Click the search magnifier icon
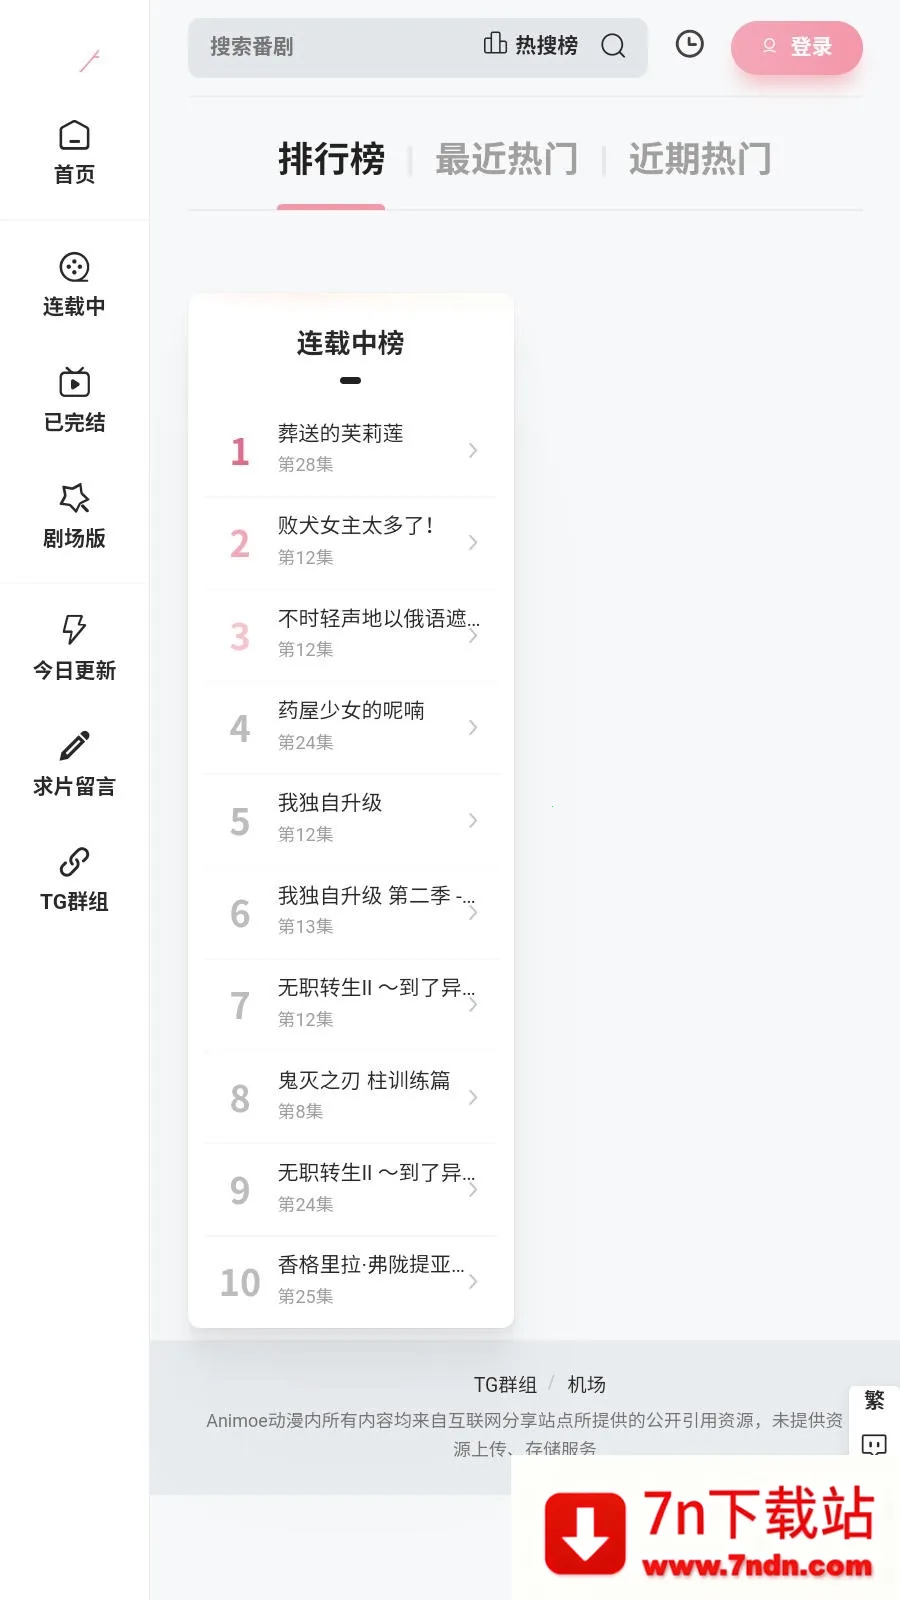This screenshot has height=1600, width=900. (613, 46)
